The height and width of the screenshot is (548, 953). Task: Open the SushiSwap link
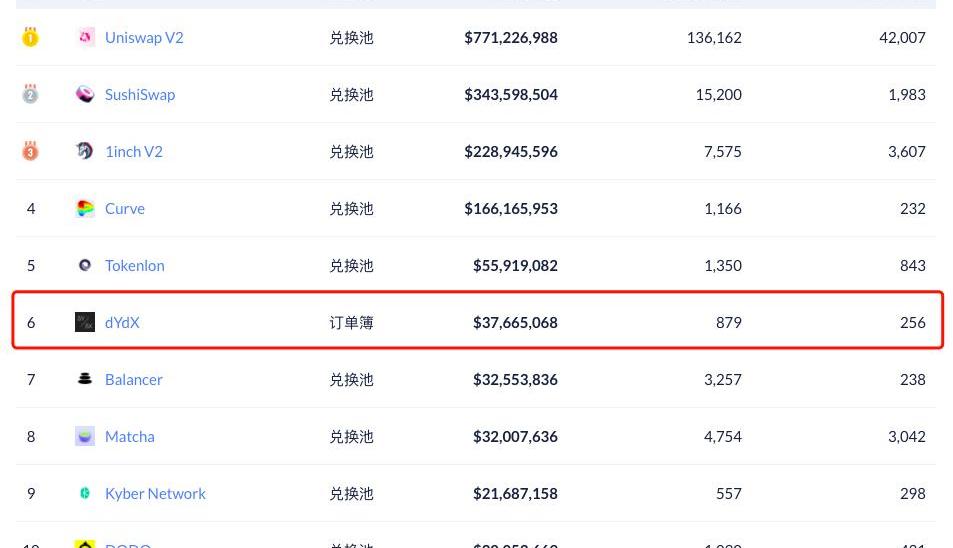[x=140, y=95]
